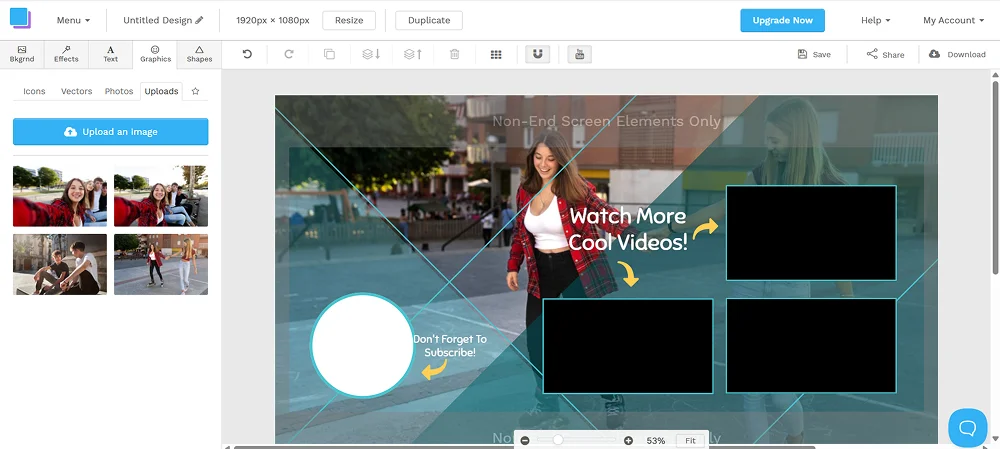The width and height of the screenshot is (1000, 449).
Task: Open the favorites star tab
Action: (195, 91)
